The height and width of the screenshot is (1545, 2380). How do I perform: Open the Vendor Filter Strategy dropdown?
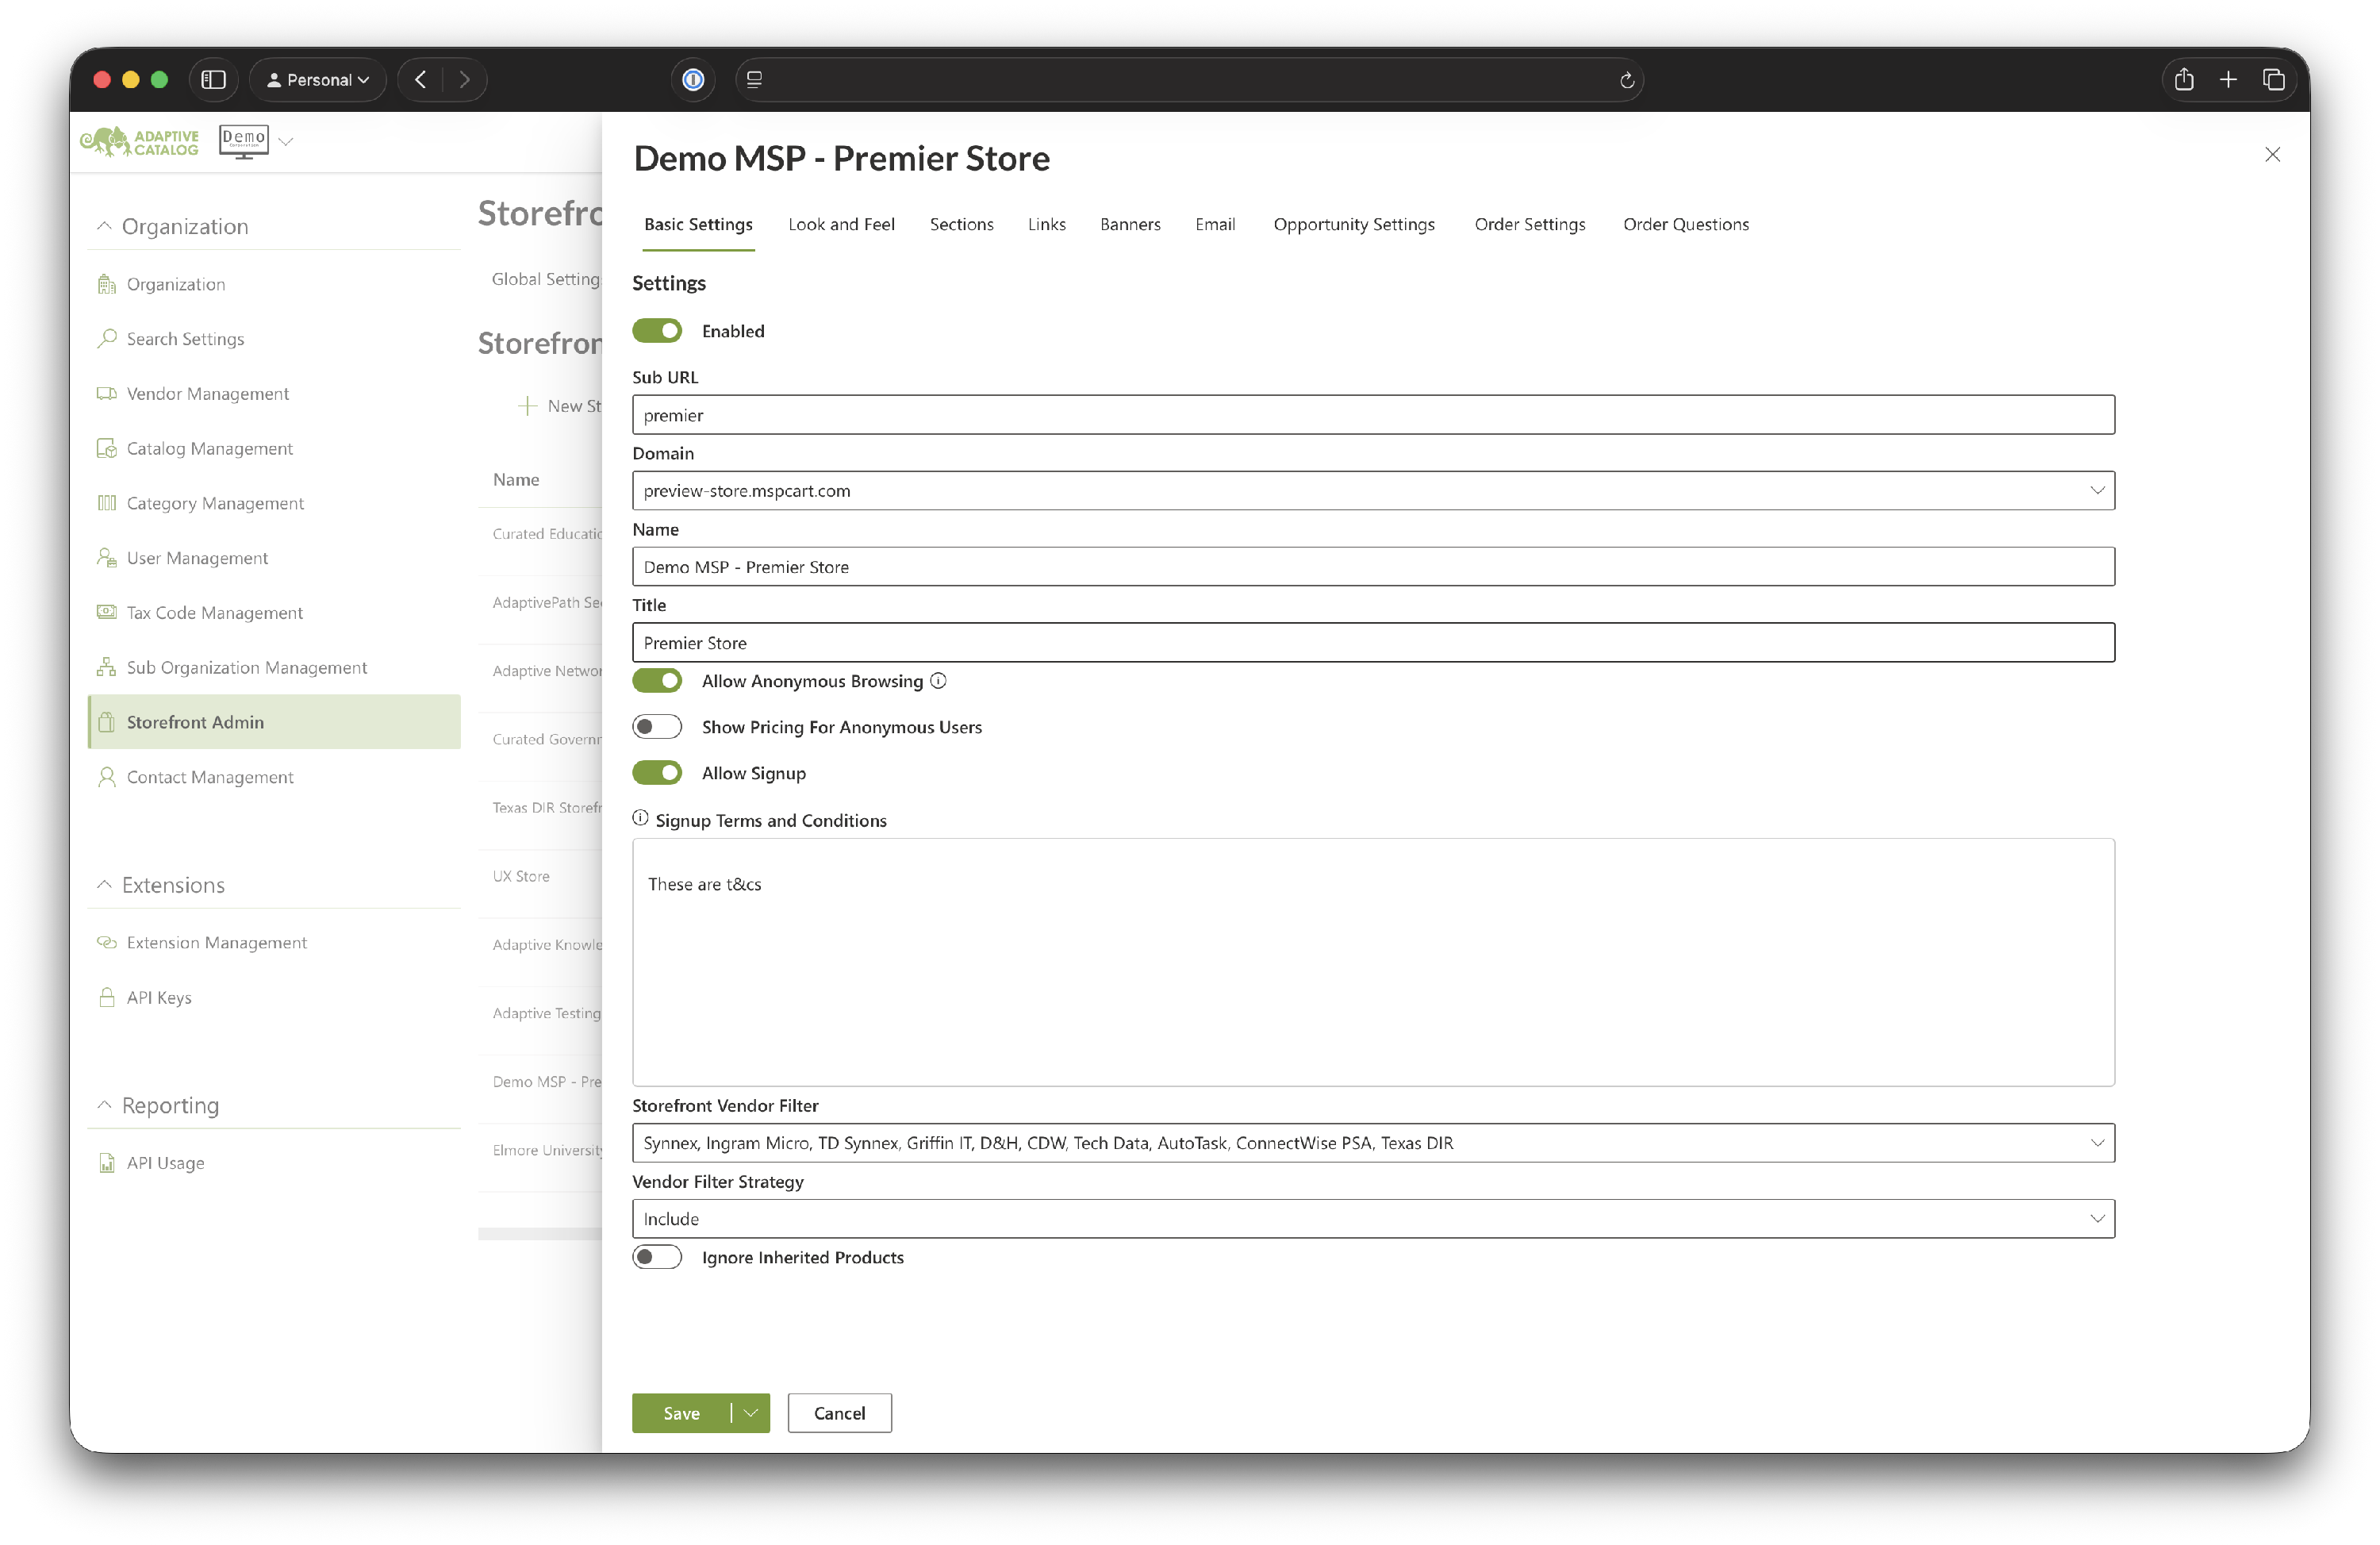(x=1372, y=1219)
